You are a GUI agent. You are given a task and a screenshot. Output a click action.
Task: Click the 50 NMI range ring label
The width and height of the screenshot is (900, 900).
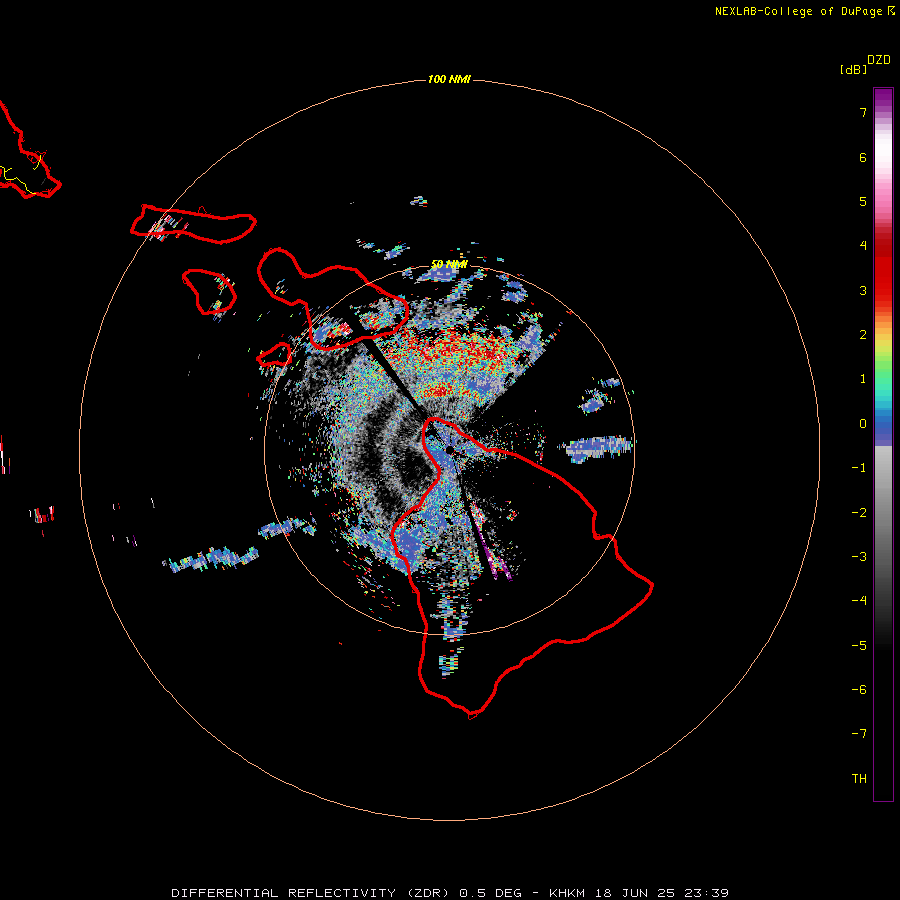pos(449,265)
